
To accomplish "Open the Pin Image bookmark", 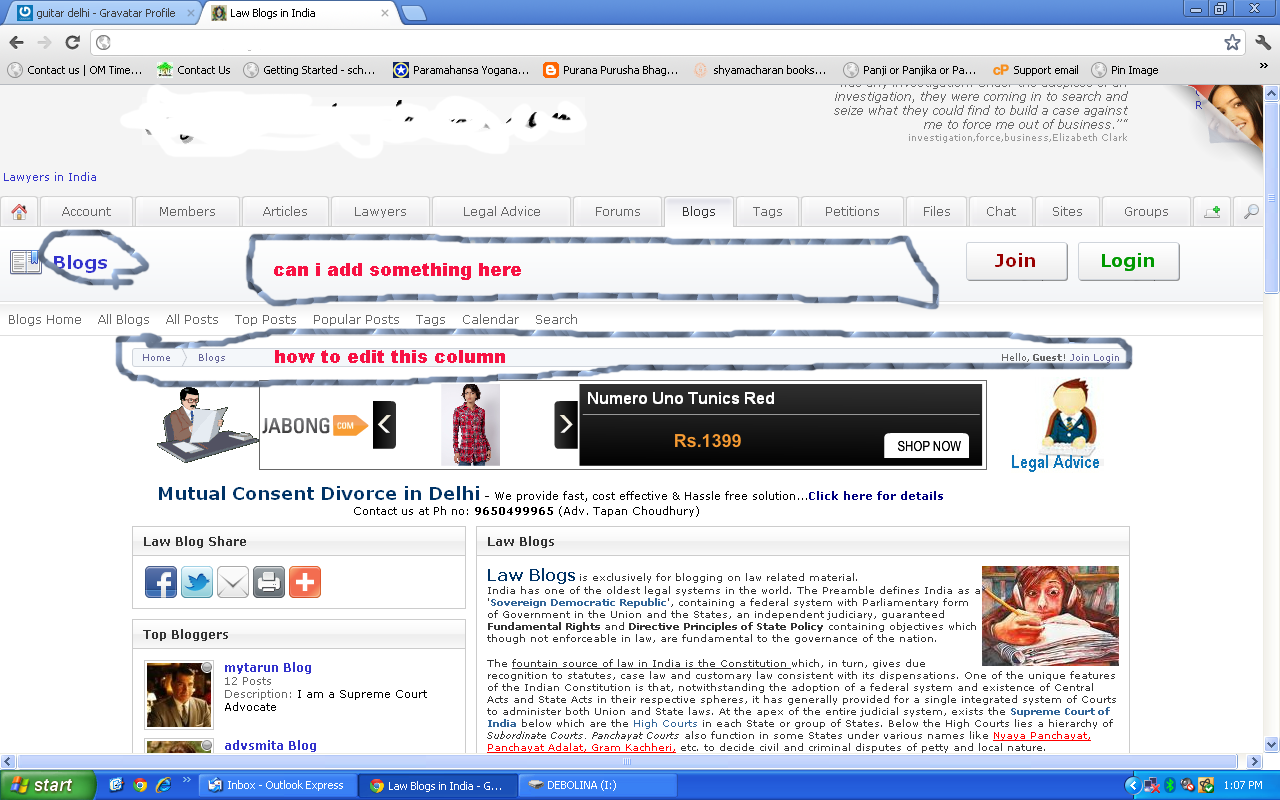I will click(1125, 70).
